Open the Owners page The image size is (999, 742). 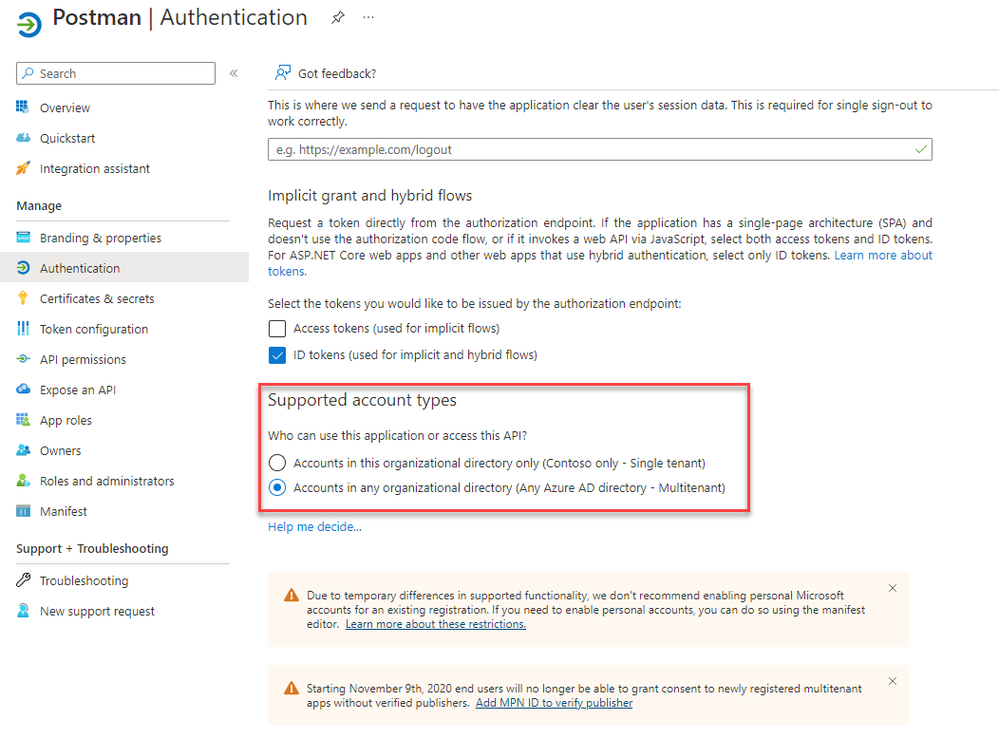[x=61, y=450]
